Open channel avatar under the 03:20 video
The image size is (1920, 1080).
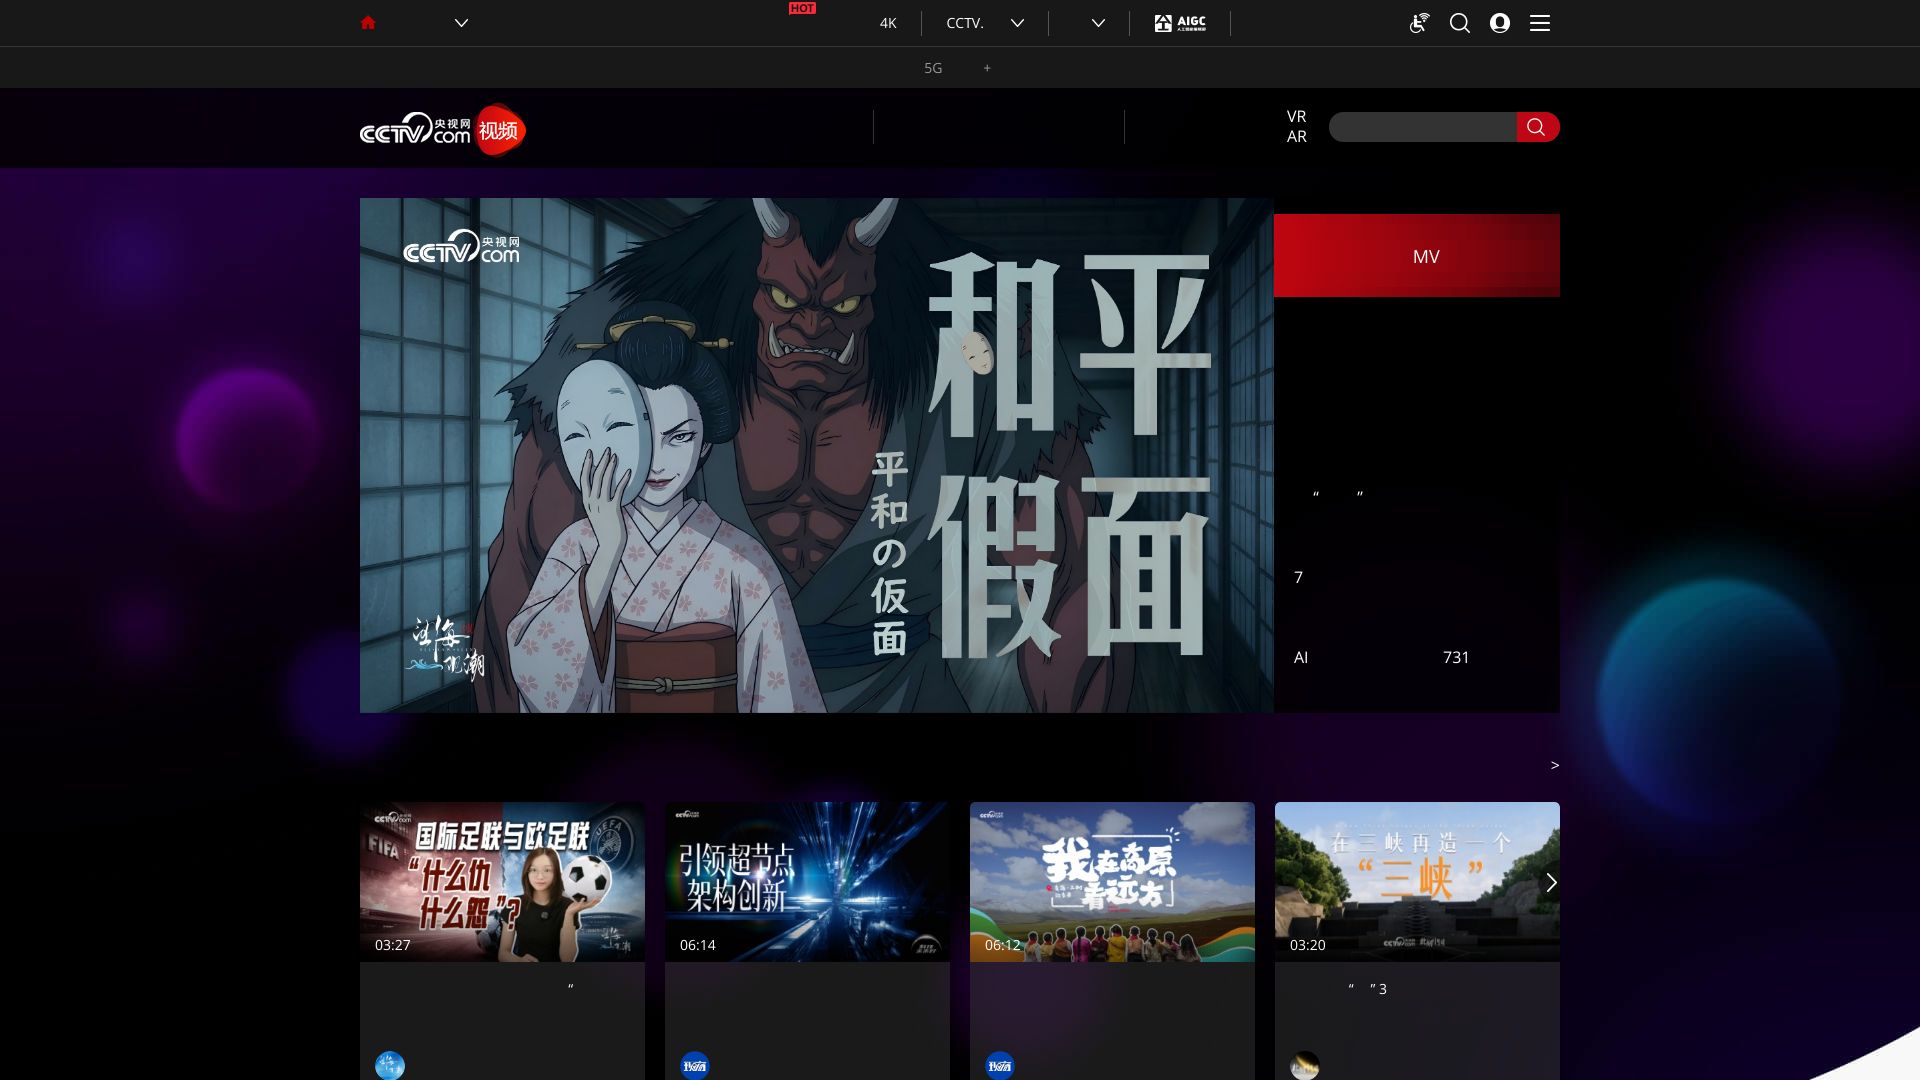pos(1305,1065)
